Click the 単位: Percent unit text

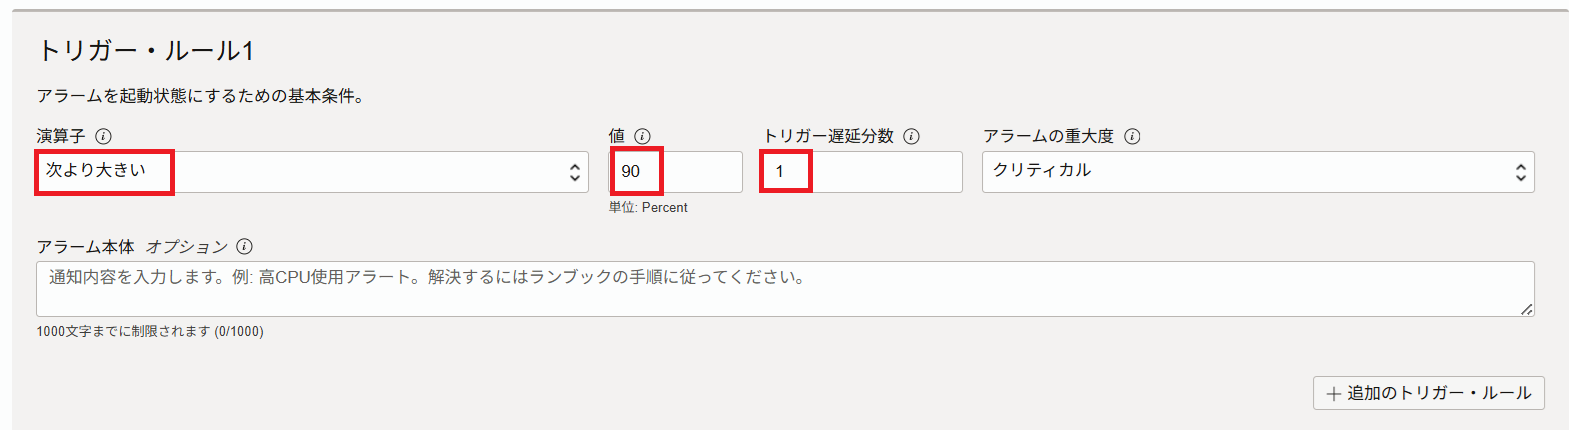648,208
